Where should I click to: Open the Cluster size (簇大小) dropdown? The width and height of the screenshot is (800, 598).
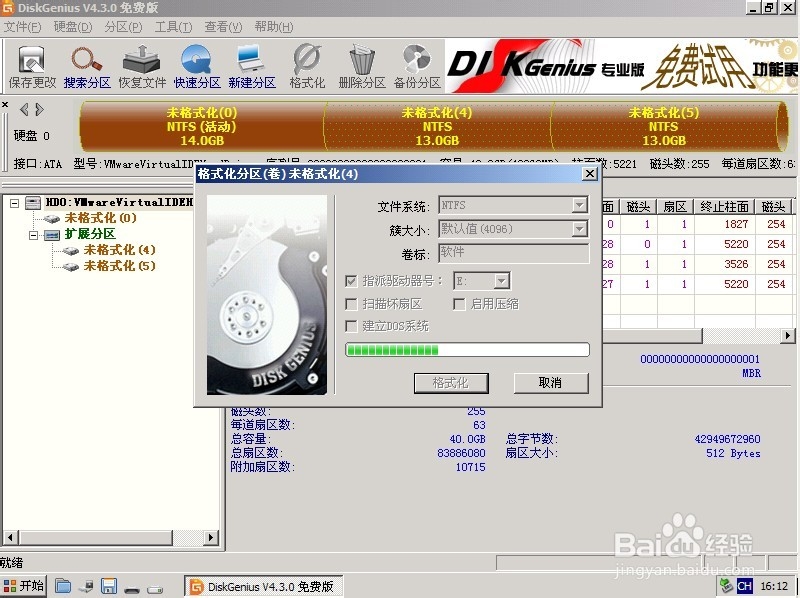pyautogui.click(x=579, y=229)
